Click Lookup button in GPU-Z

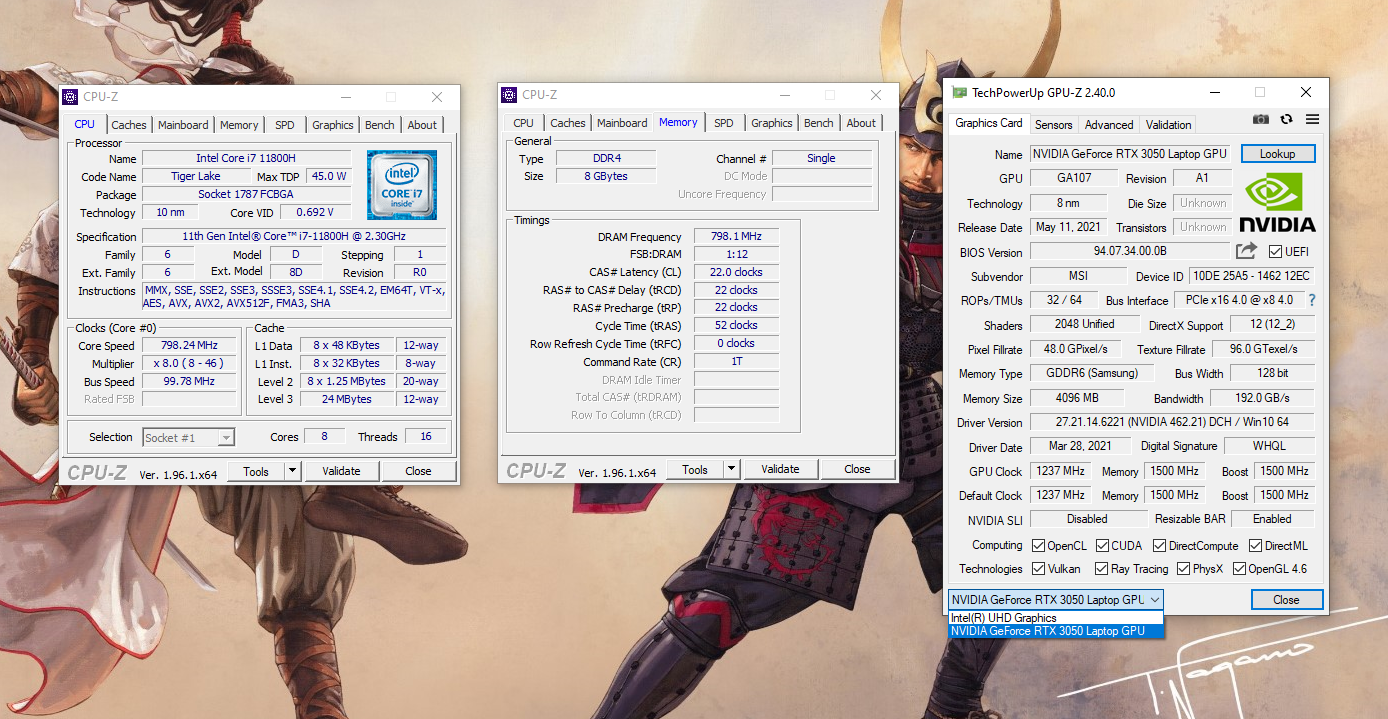click(1278, 154)
